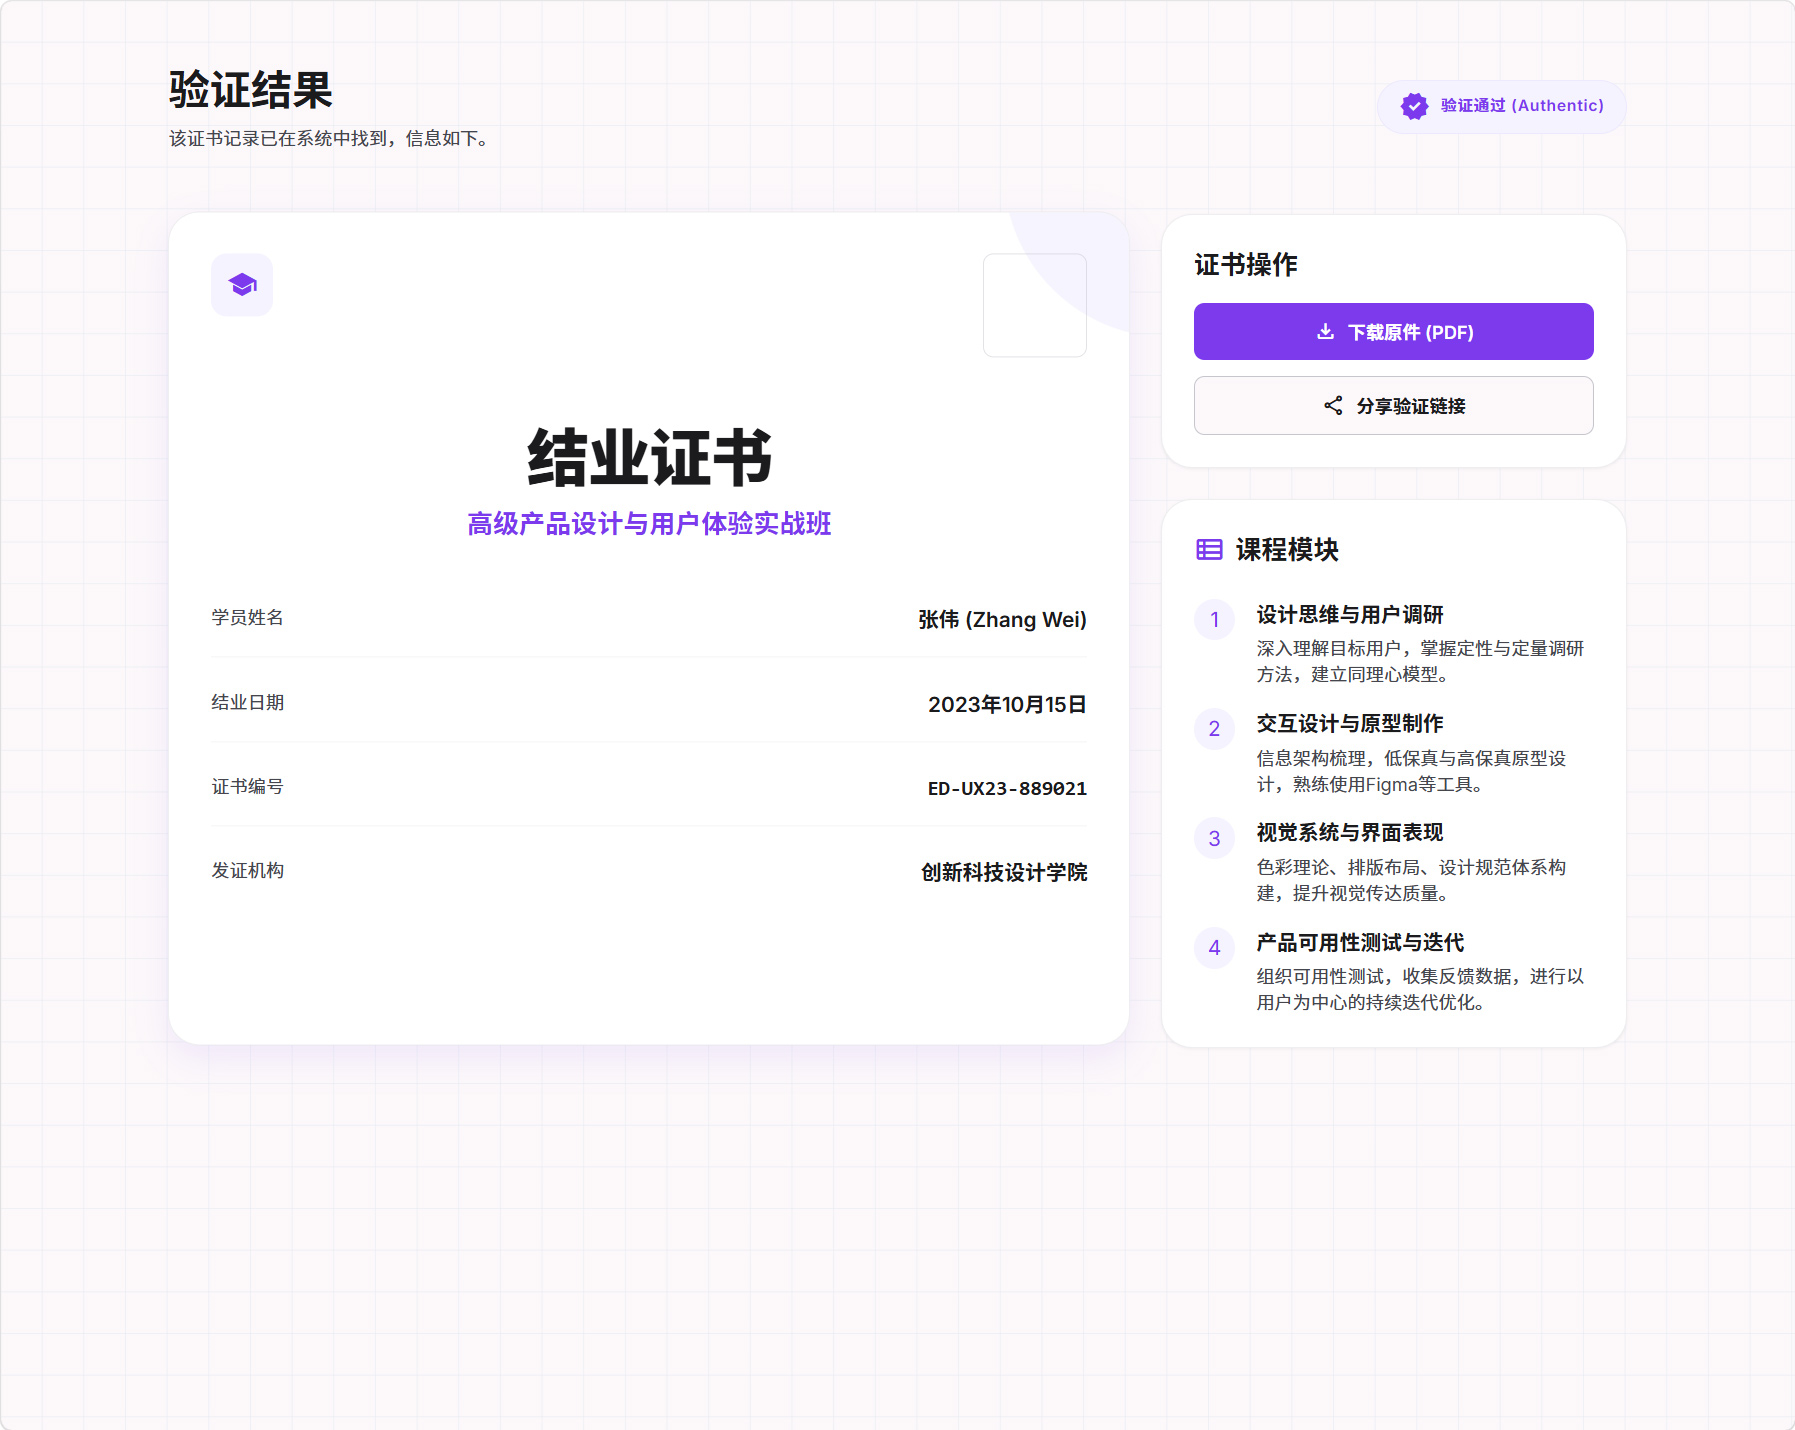Click the number 2 circle for 交互设计与原型制作

[x=1214, y=728]
